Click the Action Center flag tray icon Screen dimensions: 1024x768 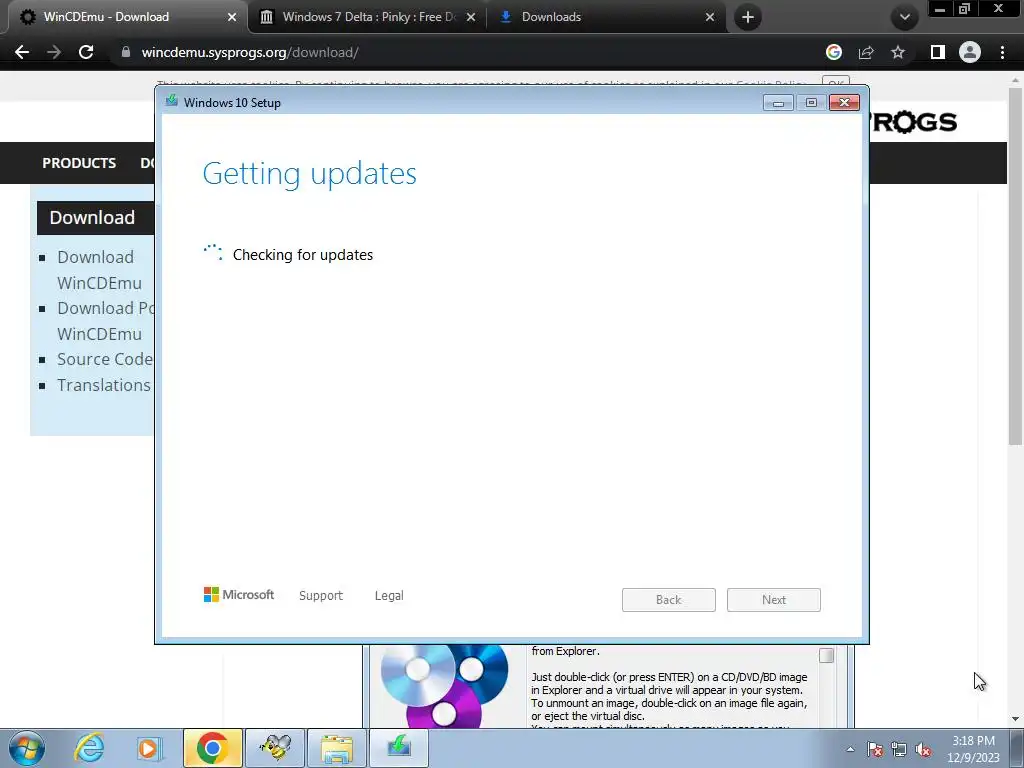coord(875,749)
